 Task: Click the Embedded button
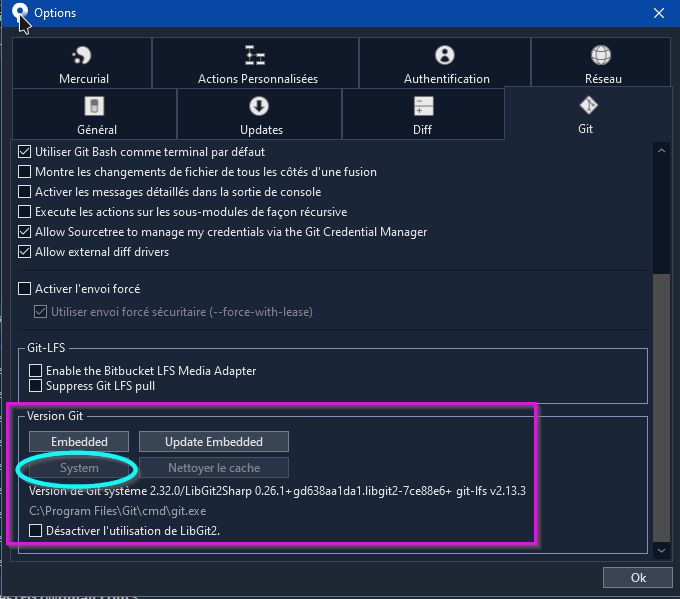(79, 442)
